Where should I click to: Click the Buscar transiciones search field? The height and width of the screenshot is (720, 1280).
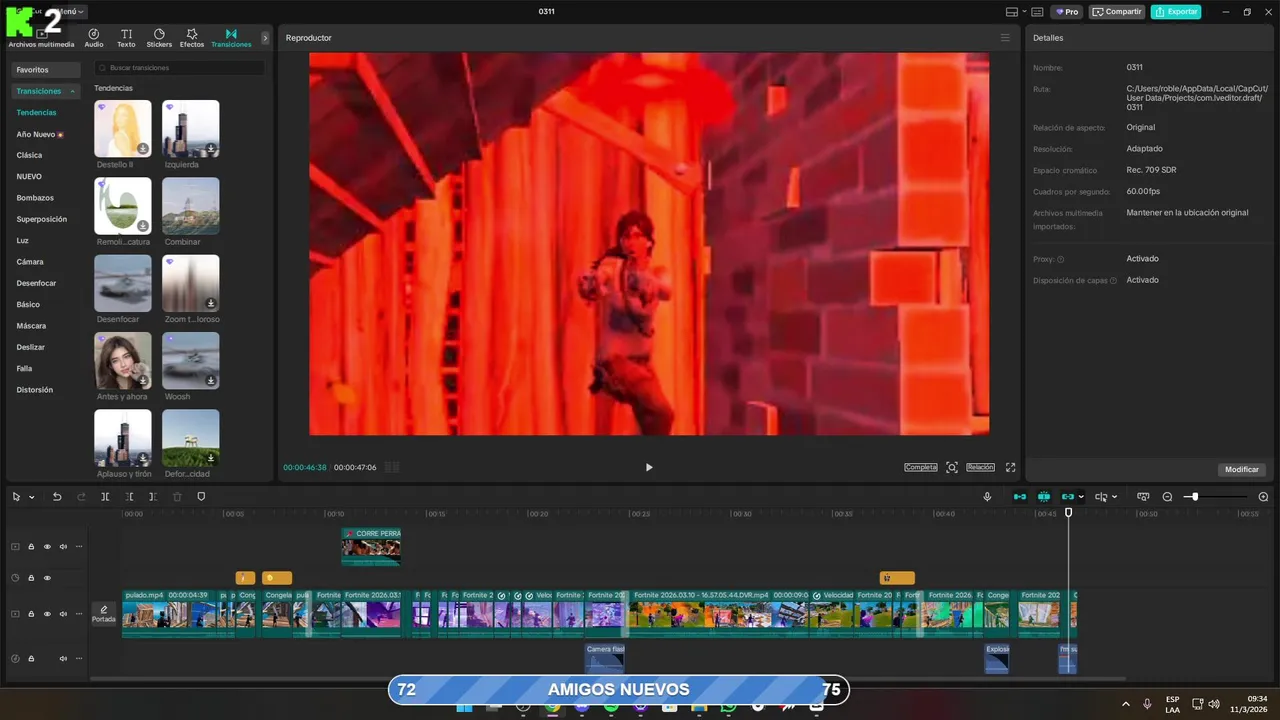click(180, 68)
